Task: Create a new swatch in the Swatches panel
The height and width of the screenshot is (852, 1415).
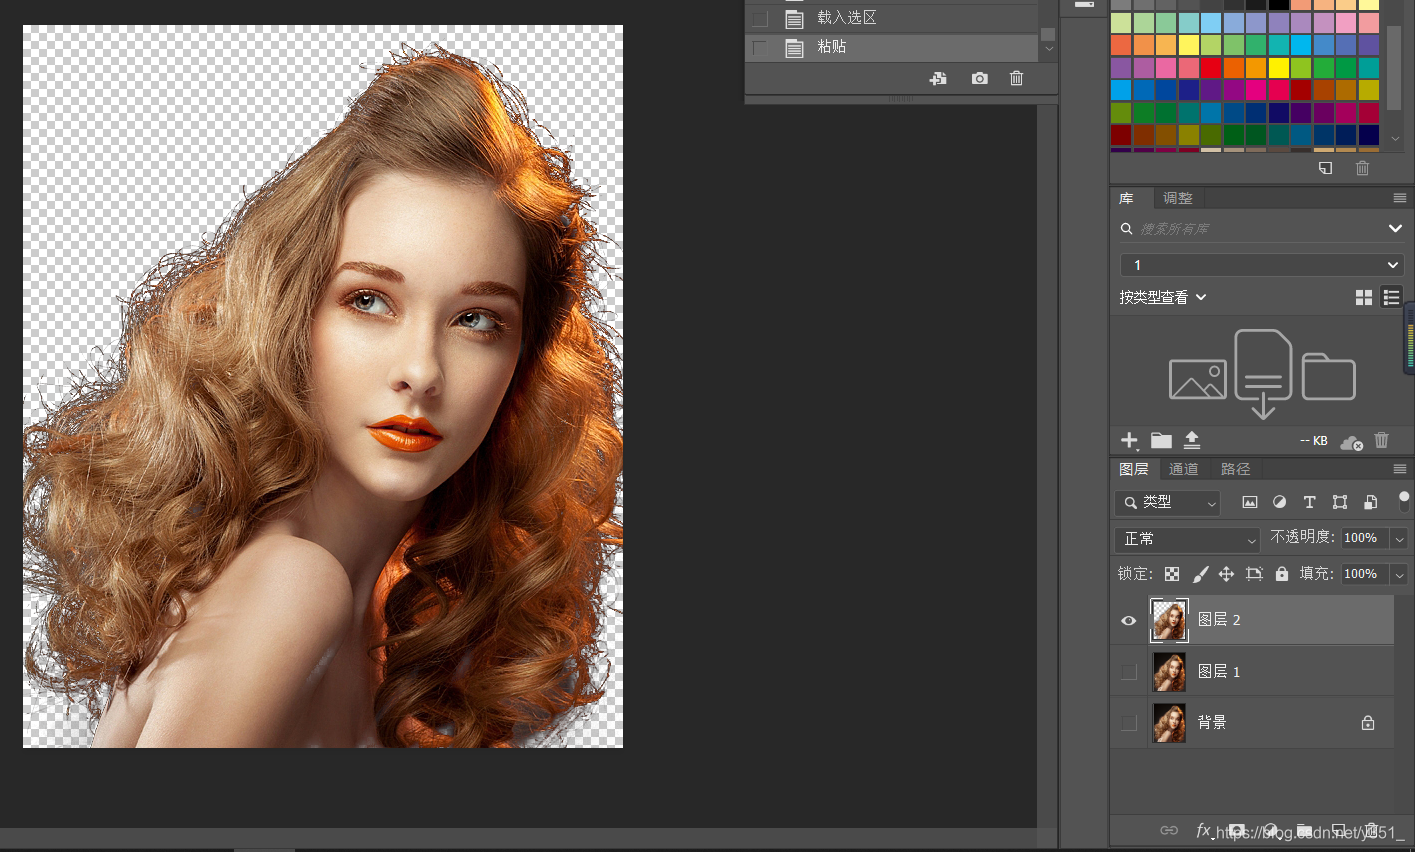Action: [x=1325, y=168]
